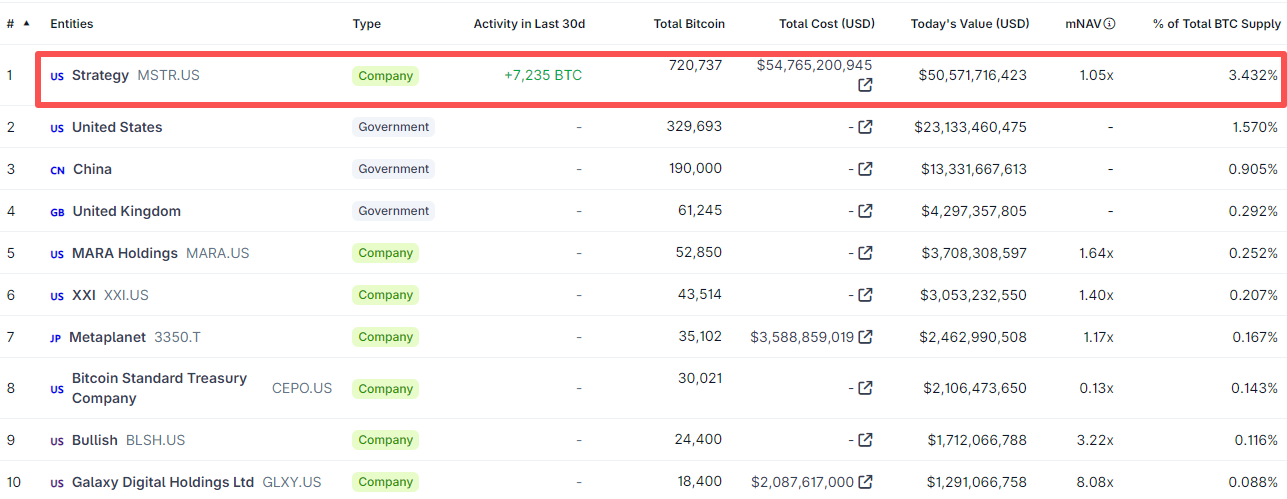
Task: Click the GLXY.US ticker symbol
Action: (x=292, y=482)
